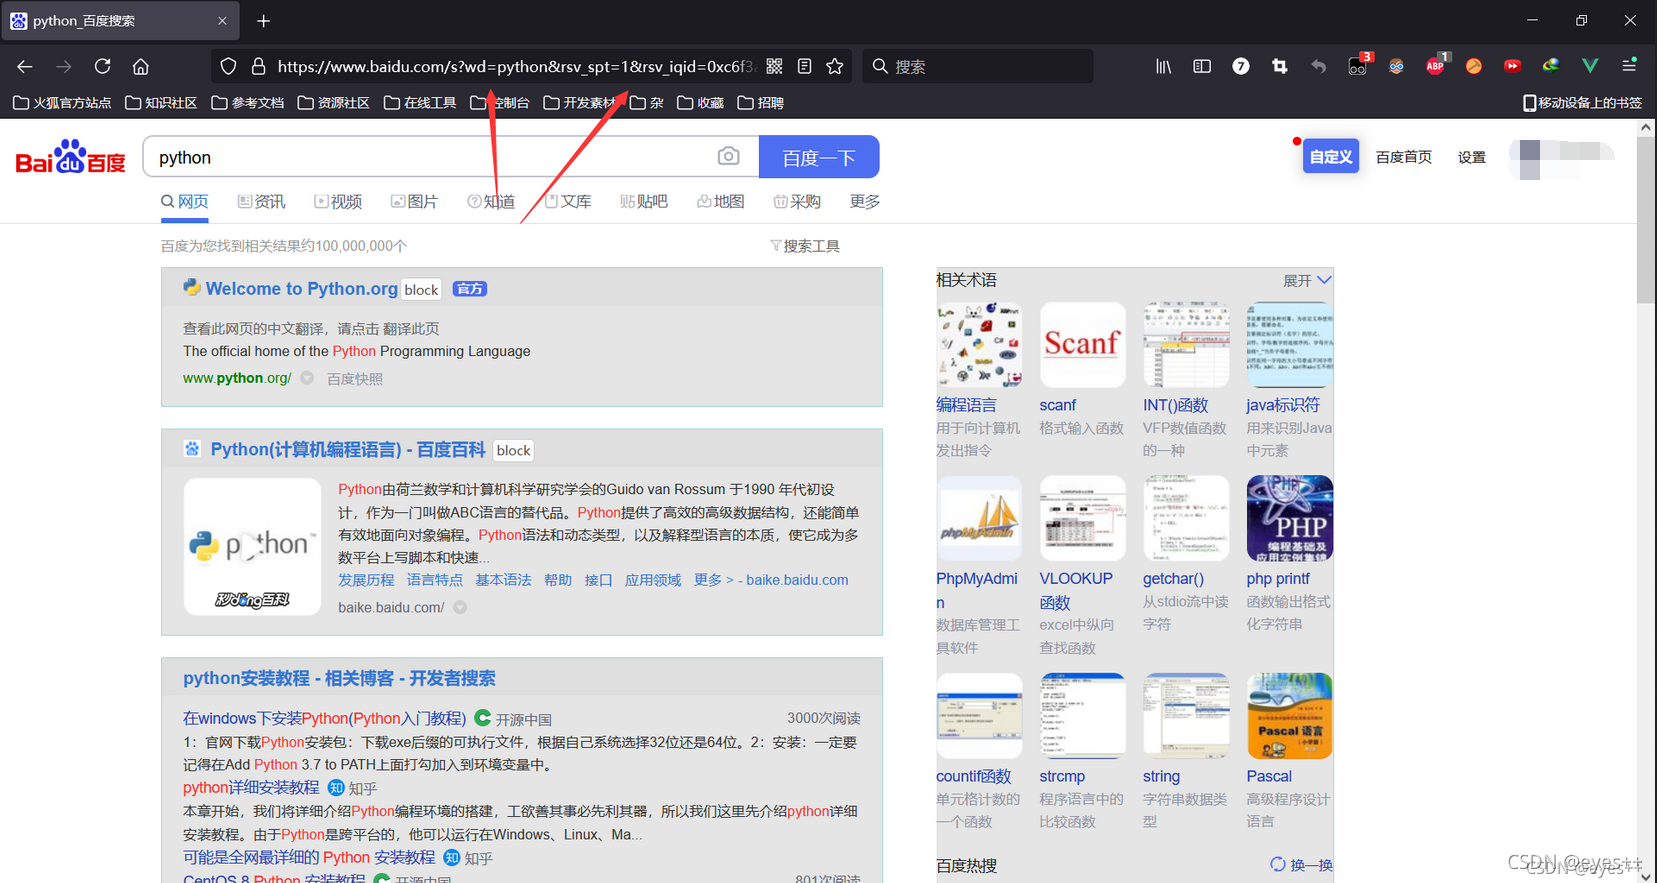Open the Pascal related term thumbnail
Image resolution: width=1657 pixels, height=883 pixels.
coord(1290,716)
